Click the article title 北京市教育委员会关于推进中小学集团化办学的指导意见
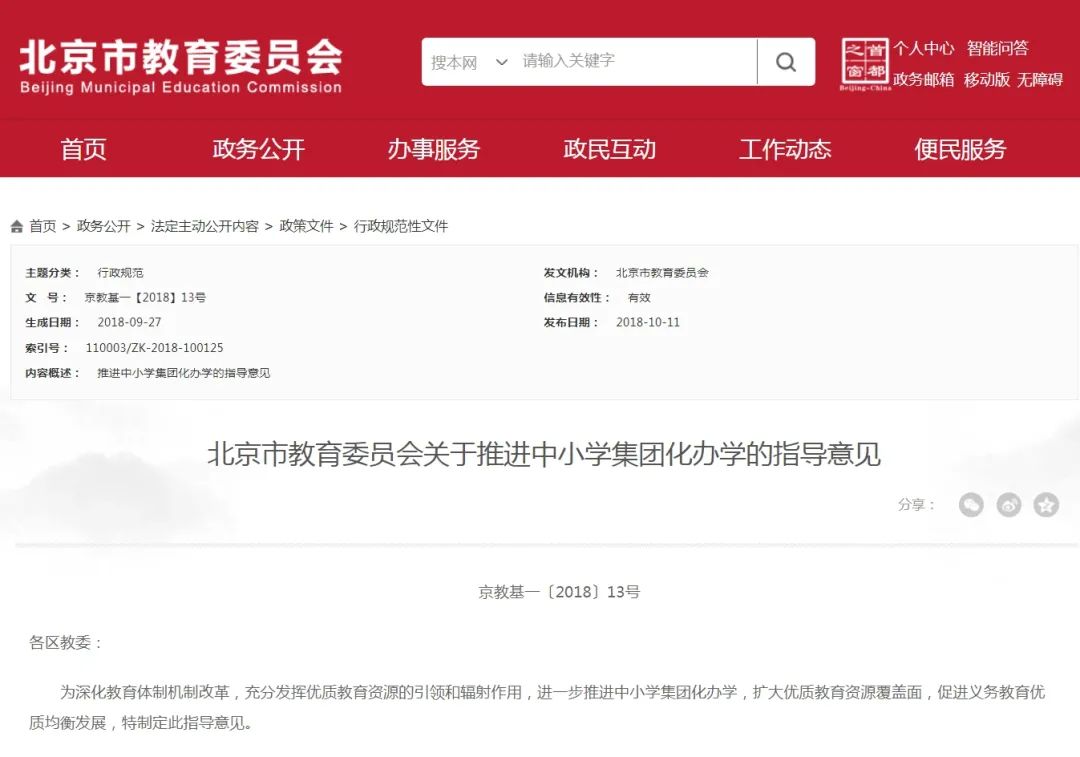The height and width of the screenshot is (757, 1080). click(x=544, y=455)
